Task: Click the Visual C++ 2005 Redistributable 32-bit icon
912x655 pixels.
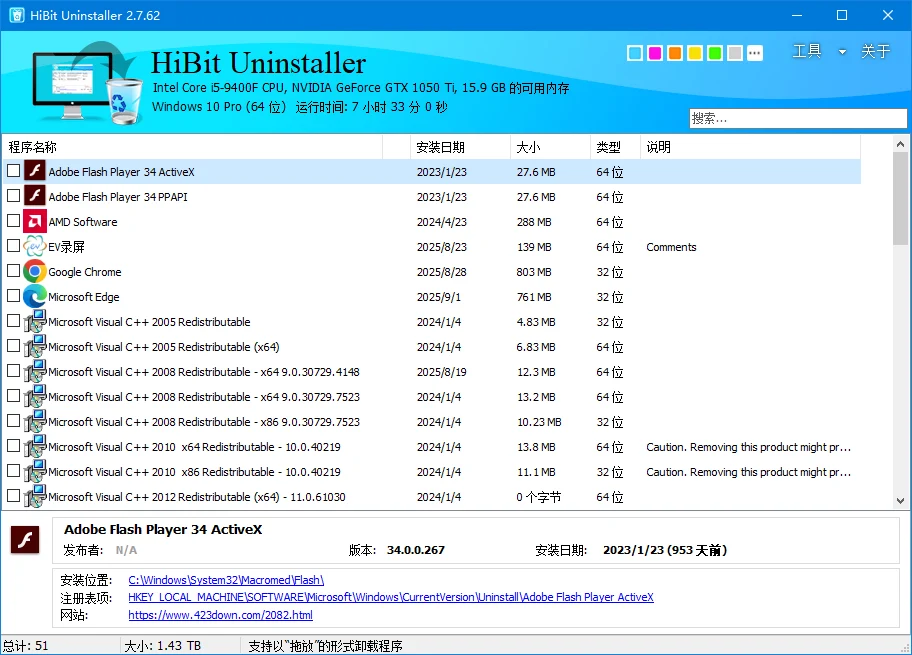Action: pos(35,322)
